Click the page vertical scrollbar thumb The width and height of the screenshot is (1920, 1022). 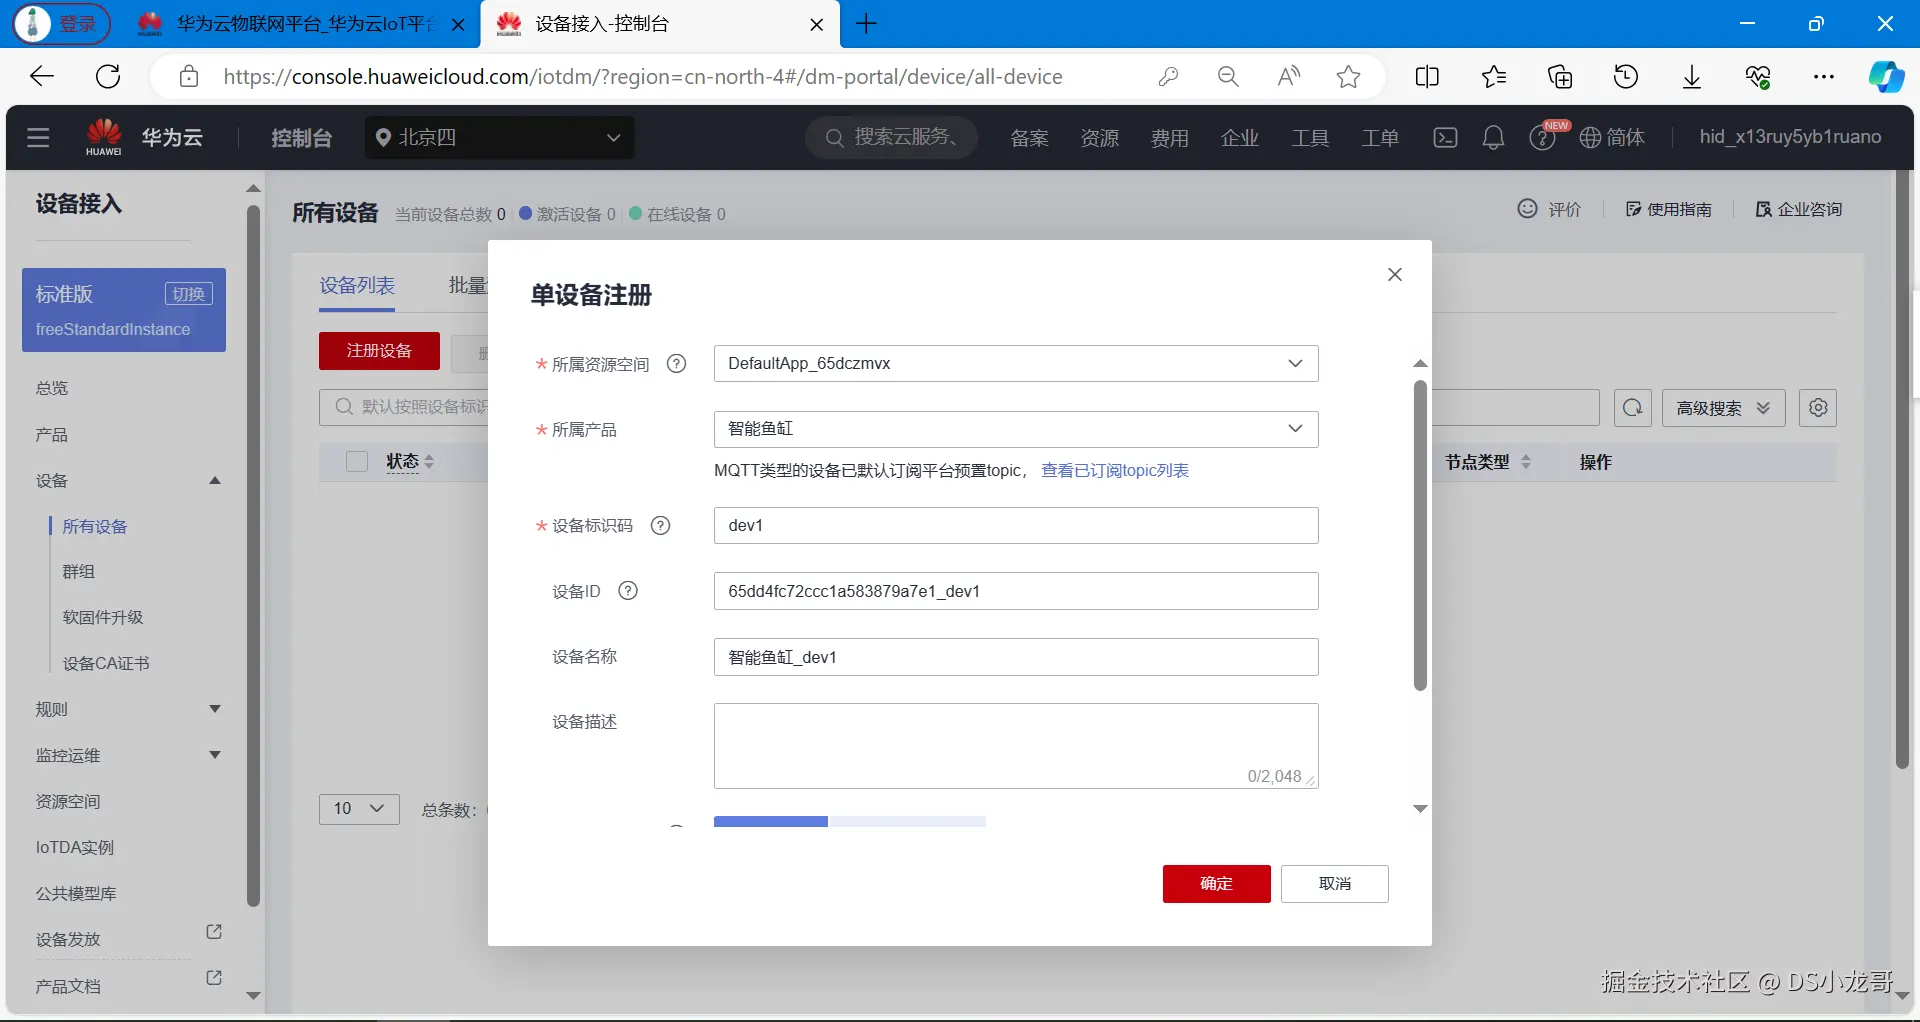1903,470
